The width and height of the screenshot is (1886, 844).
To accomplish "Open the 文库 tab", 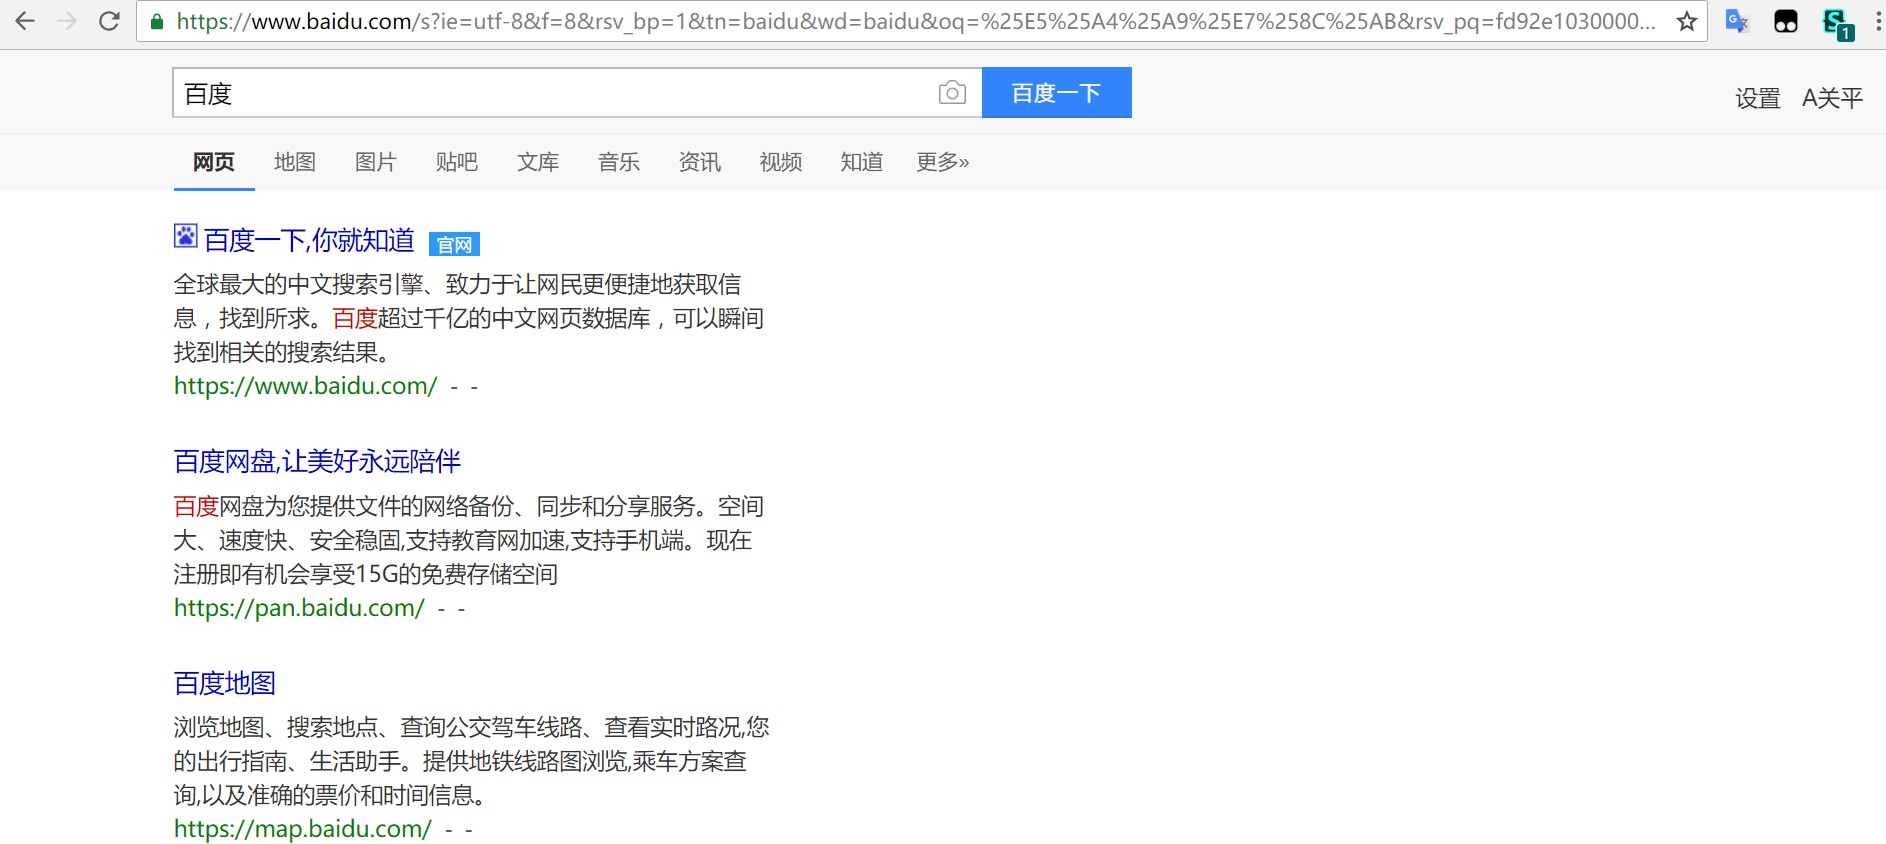I will tap(538, 162).
